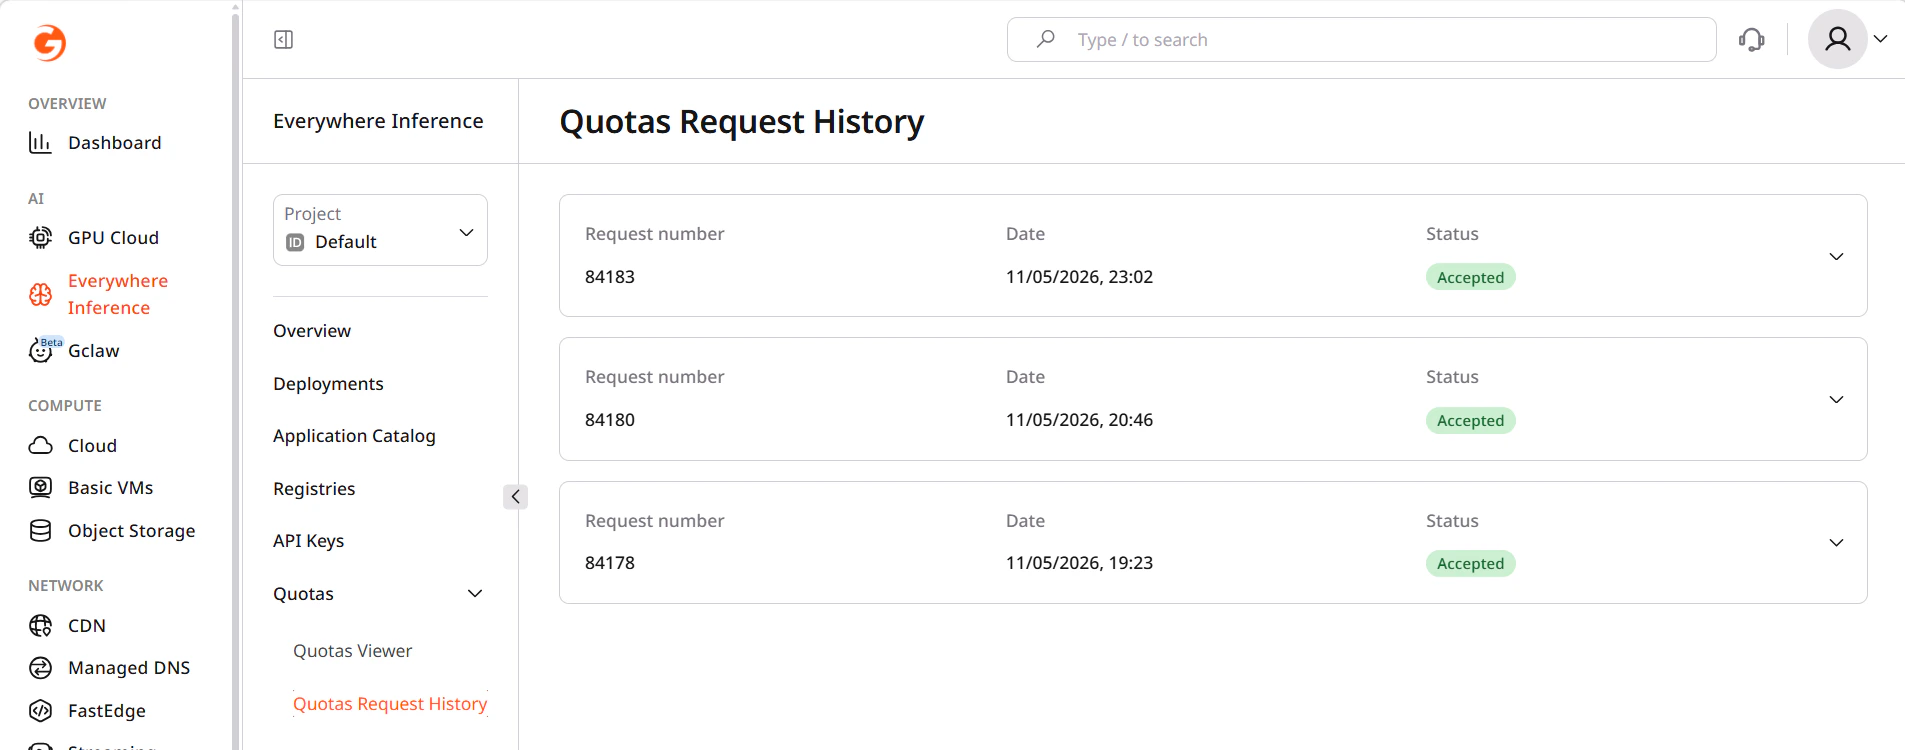The width and height of the screenshot is (1905, 750).
Task: Open the API Keys page
Action: [308, 541]
